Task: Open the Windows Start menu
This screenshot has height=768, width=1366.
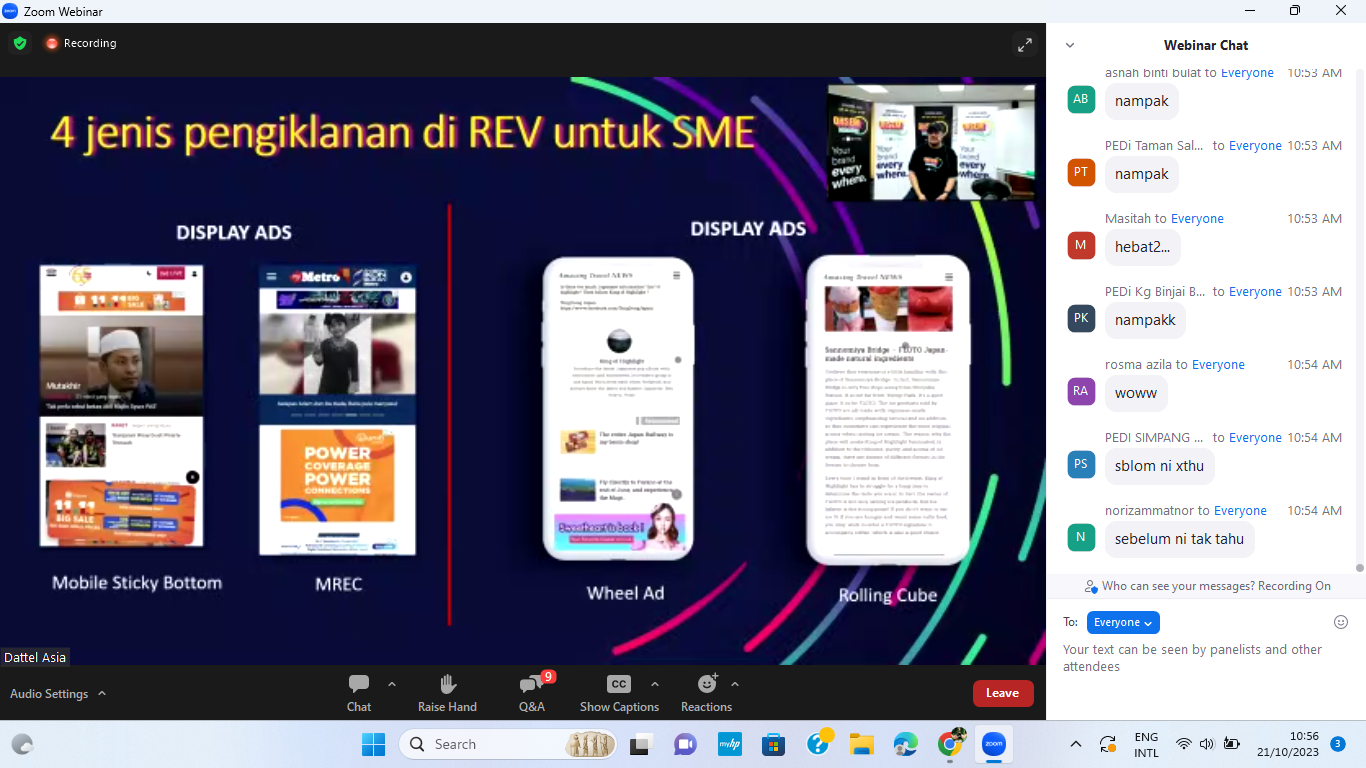Action: 373,744
